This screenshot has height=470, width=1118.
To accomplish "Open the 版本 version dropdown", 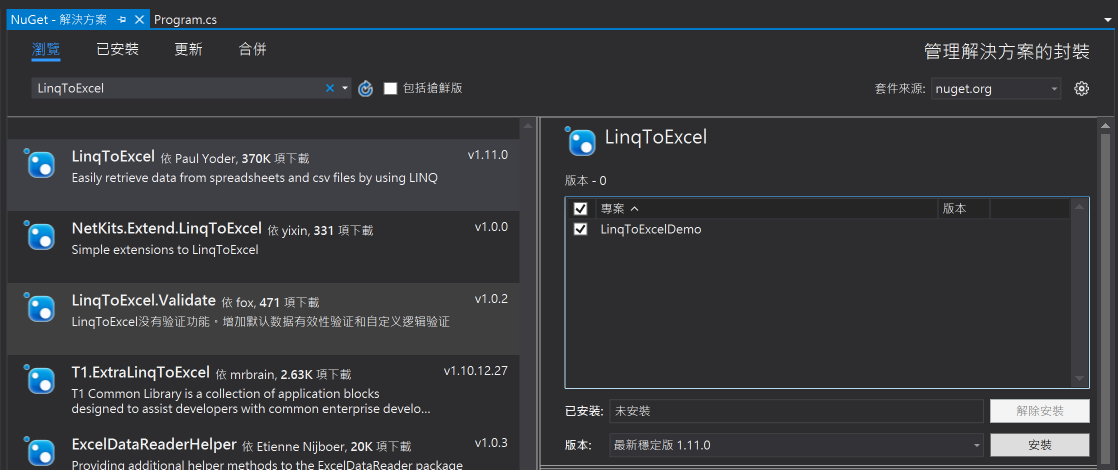I will [796, 445].
